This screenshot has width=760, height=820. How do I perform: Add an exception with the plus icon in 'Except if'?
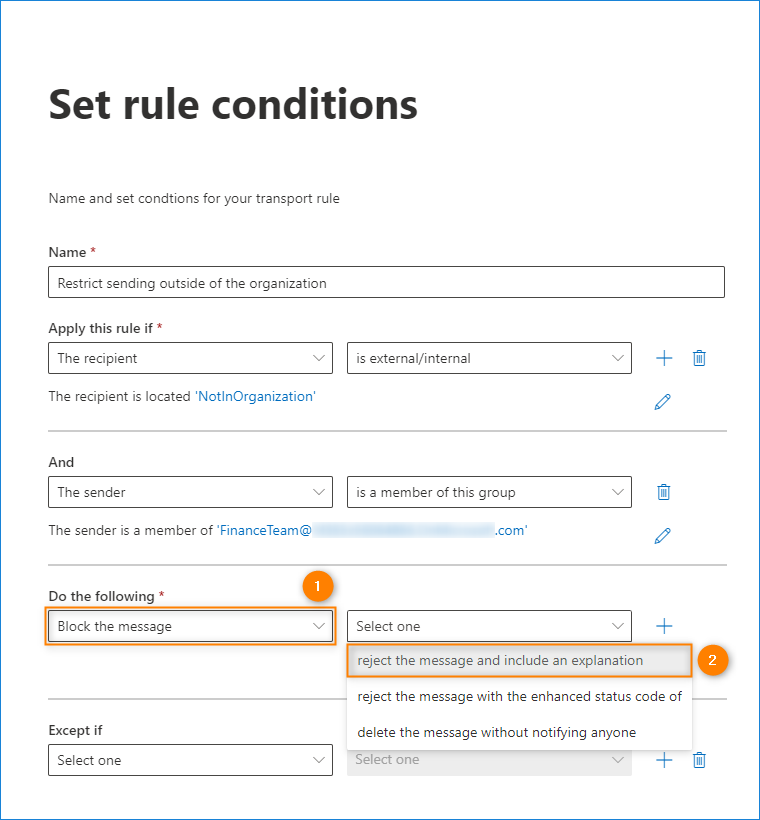[664, 760]
